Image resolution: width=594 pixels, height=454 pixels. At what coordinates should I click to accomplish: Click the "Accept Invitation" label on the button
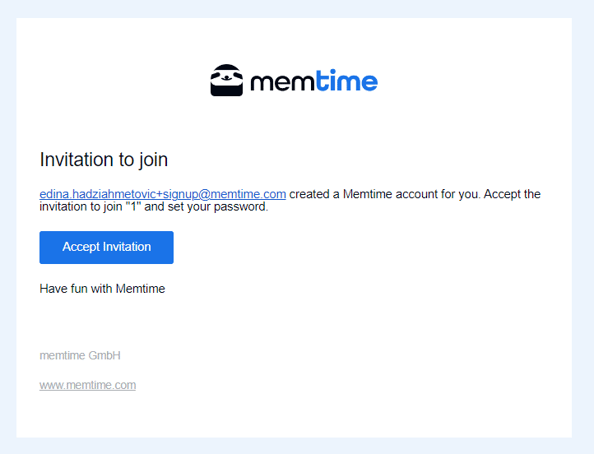click(106, 247)
